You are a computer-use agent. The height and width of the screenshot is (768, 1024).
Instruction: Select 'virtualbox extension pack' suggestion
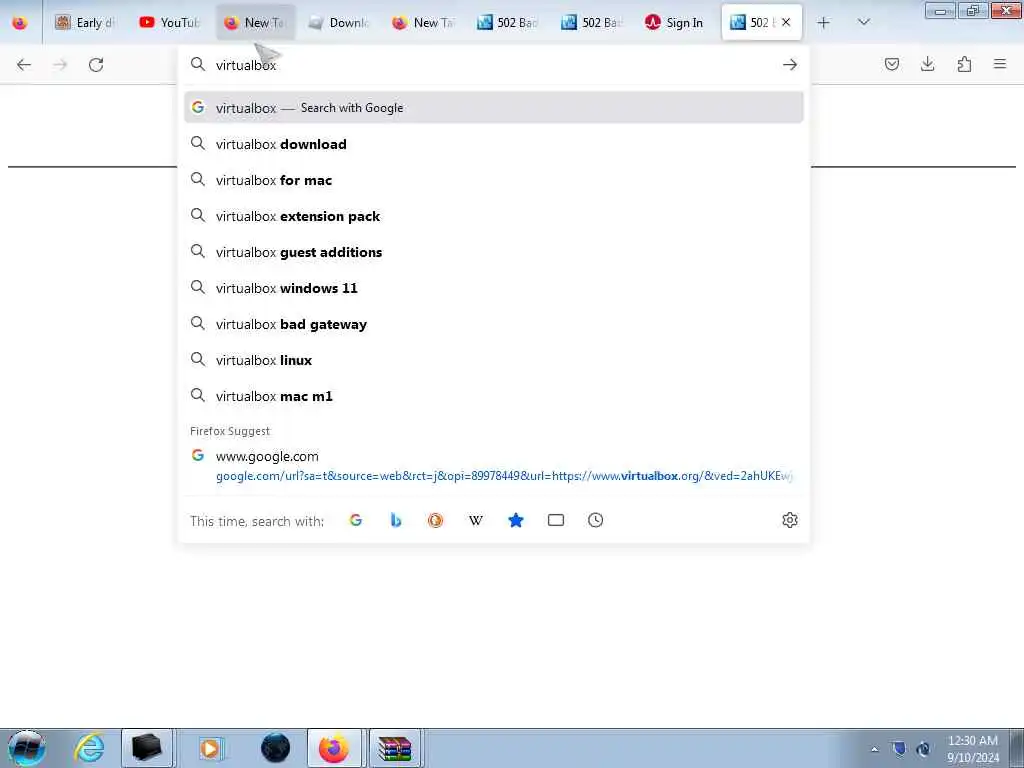pyautogui.click(x=494, y=216)
